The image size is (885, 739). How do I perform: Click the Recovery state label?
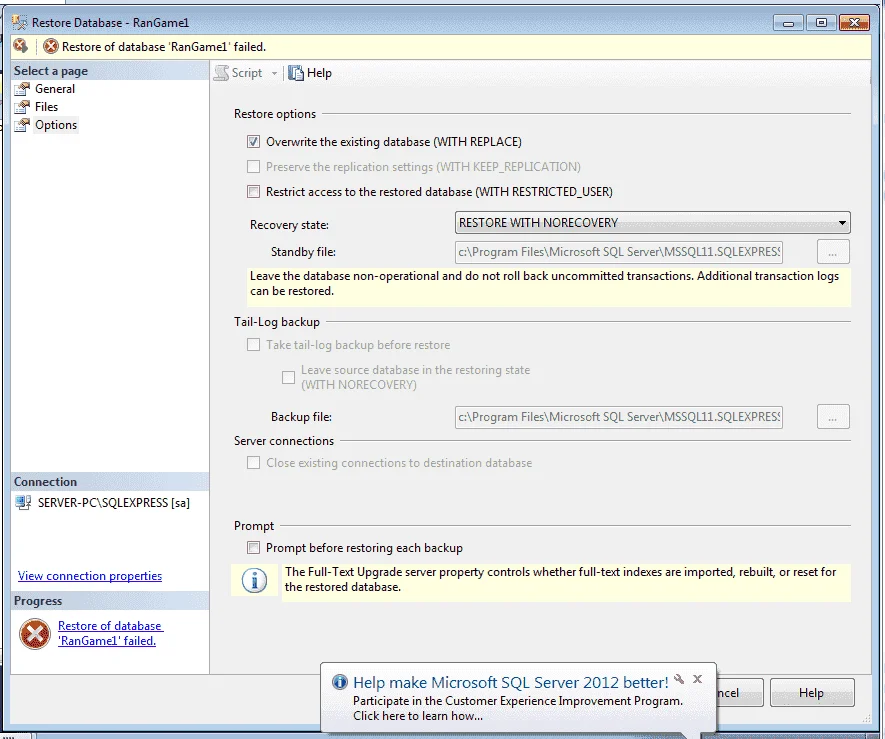click(x=290, y=225)
